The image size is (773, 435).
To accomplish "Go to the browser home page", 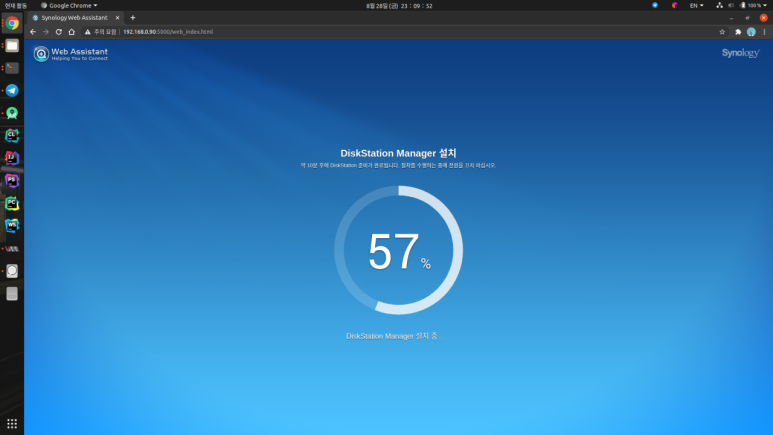I will pyautogui.click(x=71, y=32).
